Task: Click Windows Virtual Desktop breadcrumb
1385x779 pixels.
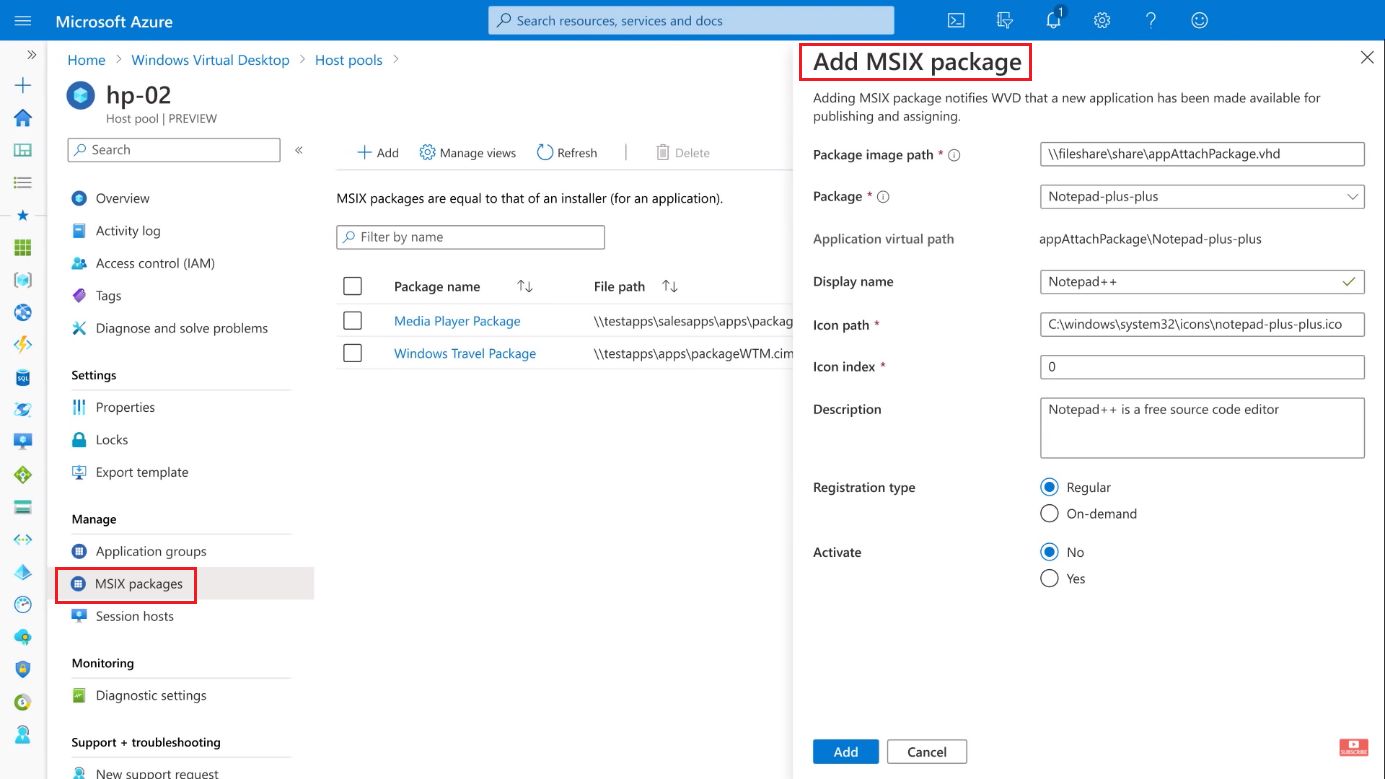Action: (x=210, y=60)
